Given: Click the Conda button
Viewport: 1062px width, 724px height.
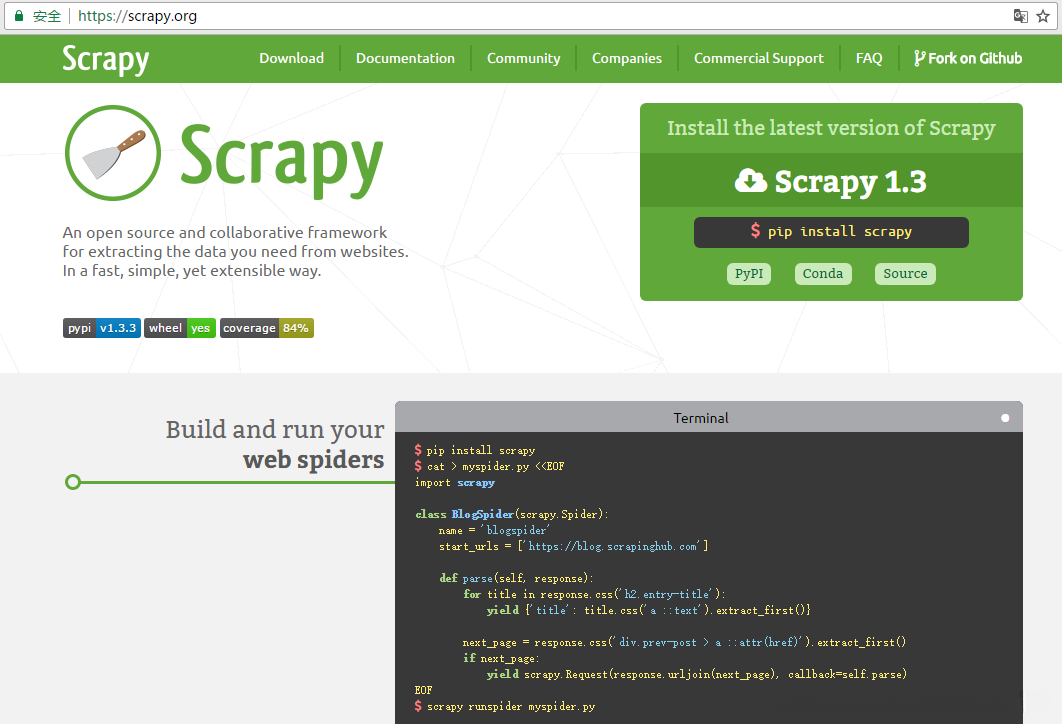Looking at the screenshot, I should pyautogui.click(x=823, y=274).
